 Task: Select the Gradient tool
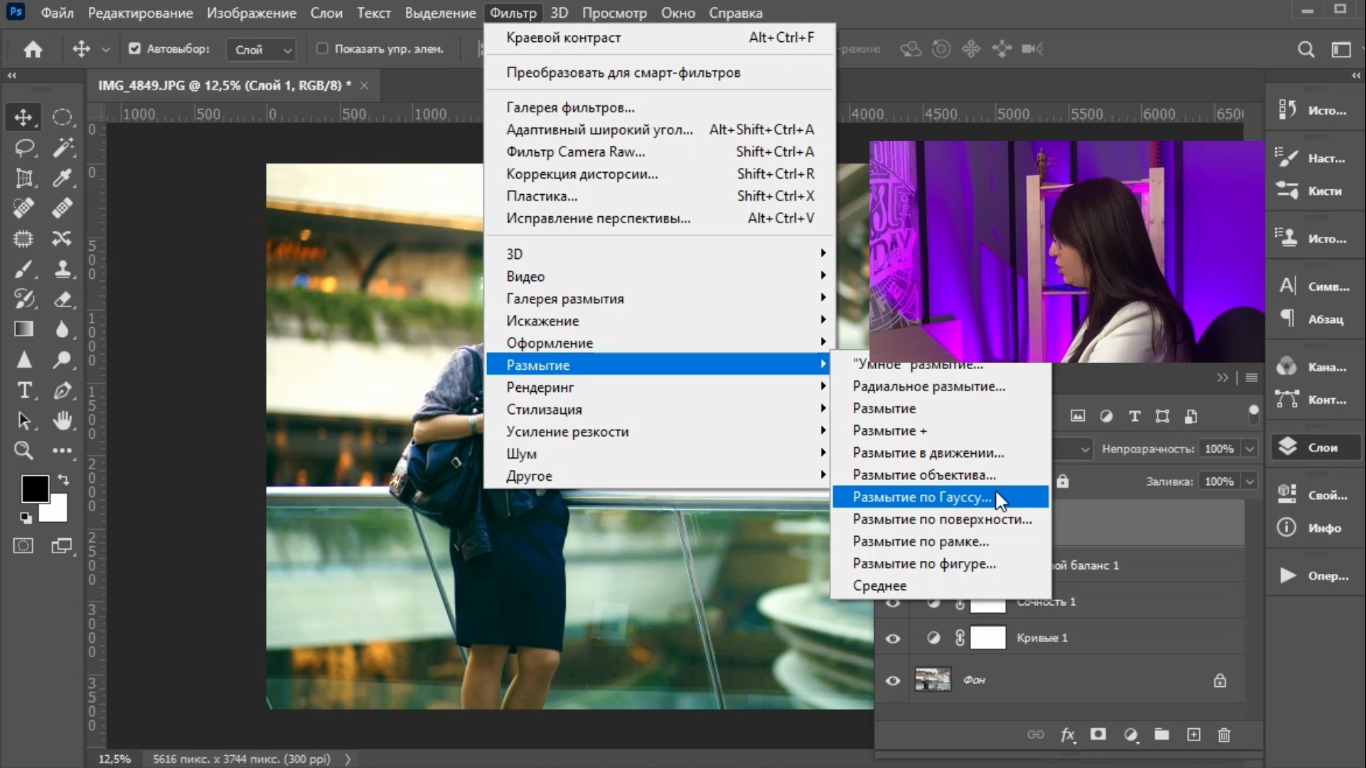pyautogui.click(x=24, y=329)
